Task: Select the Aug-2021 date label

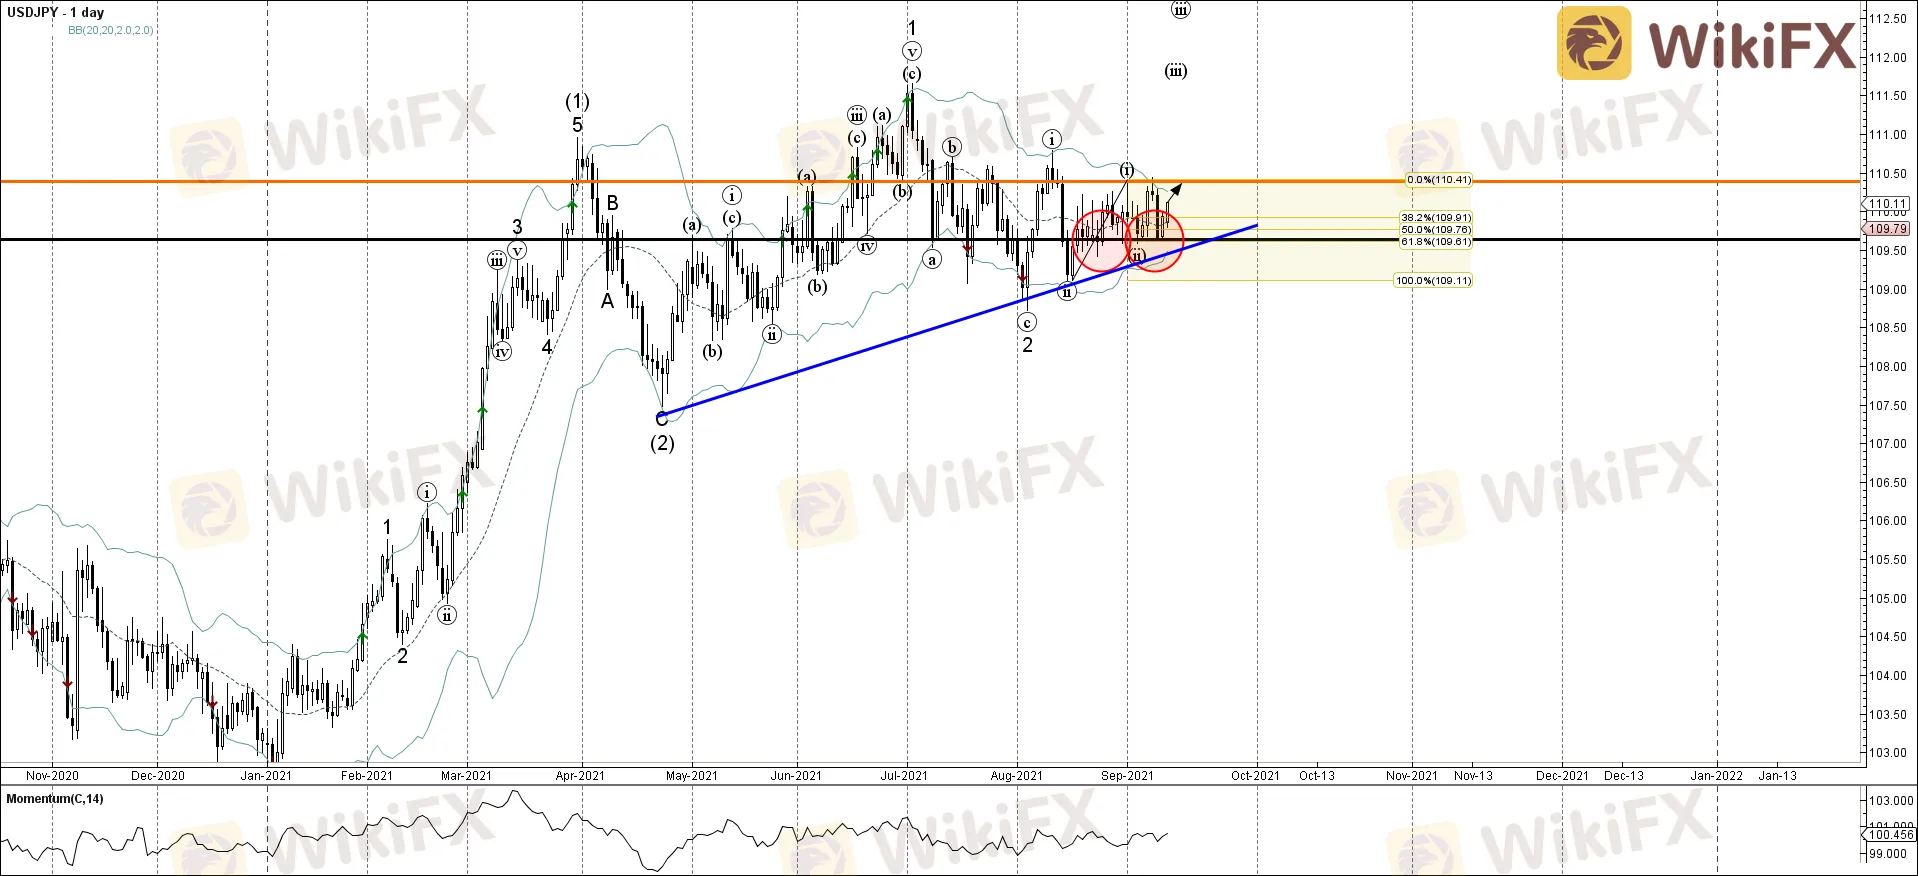Action: click(x=1016, y=776)
